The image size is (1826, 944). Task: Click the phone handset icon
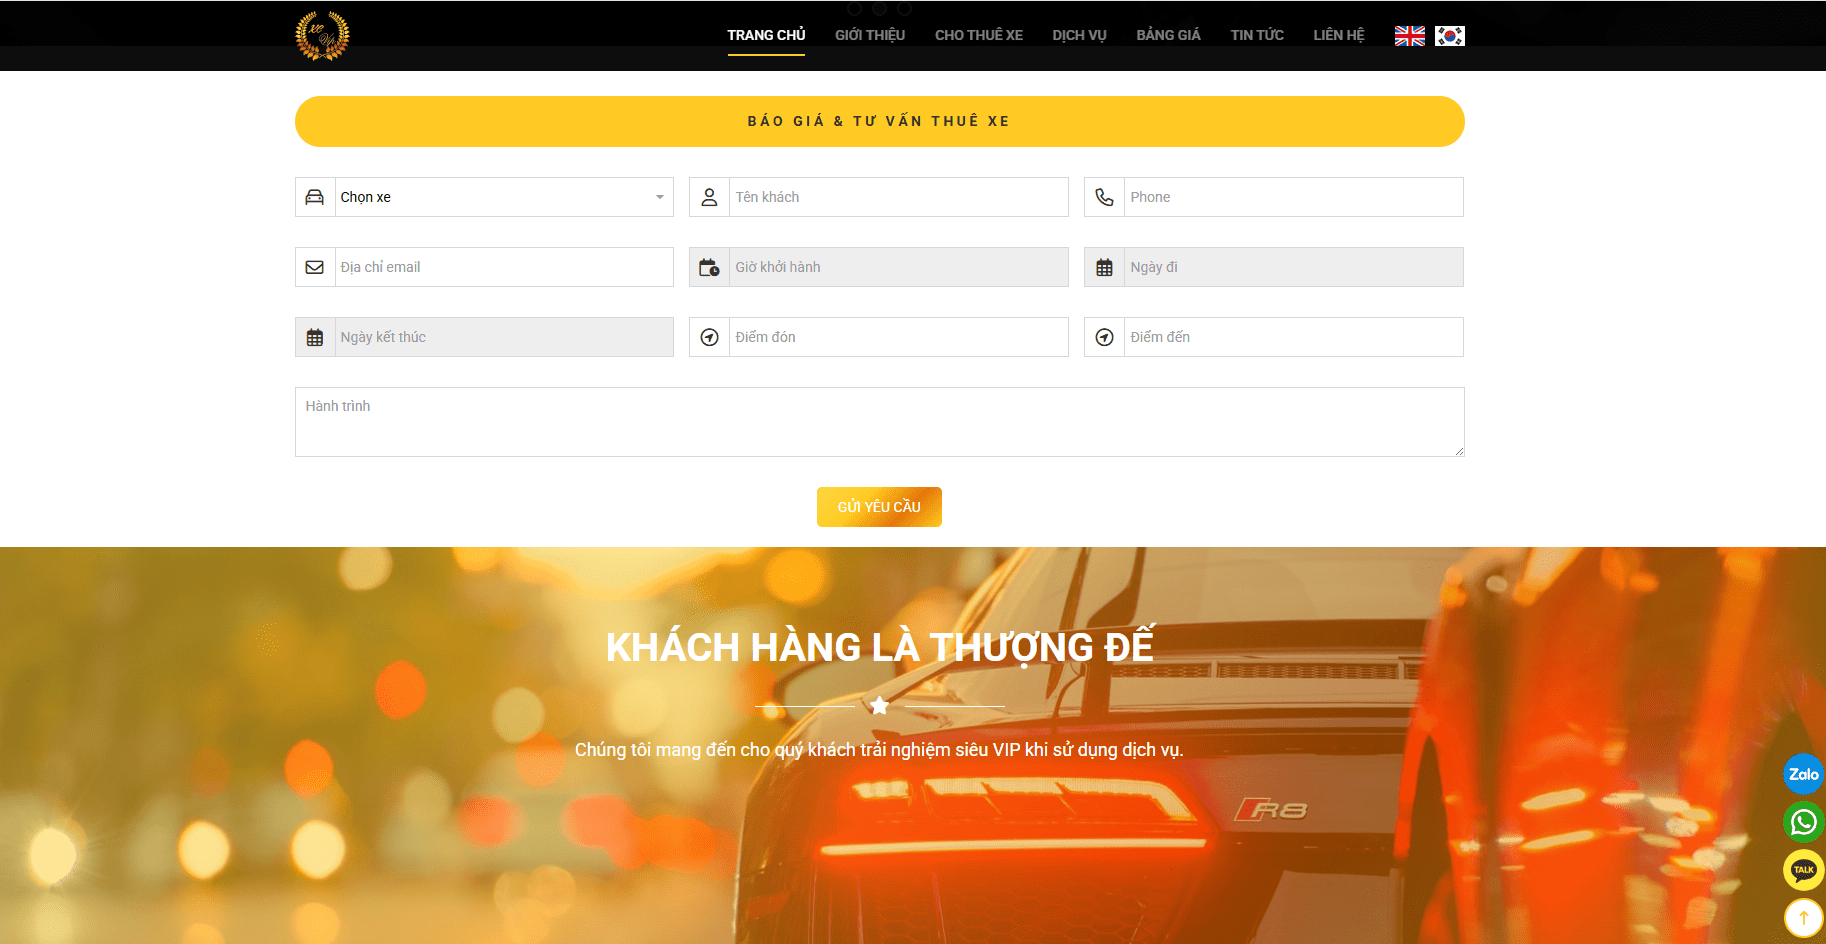click(1104, 197)
